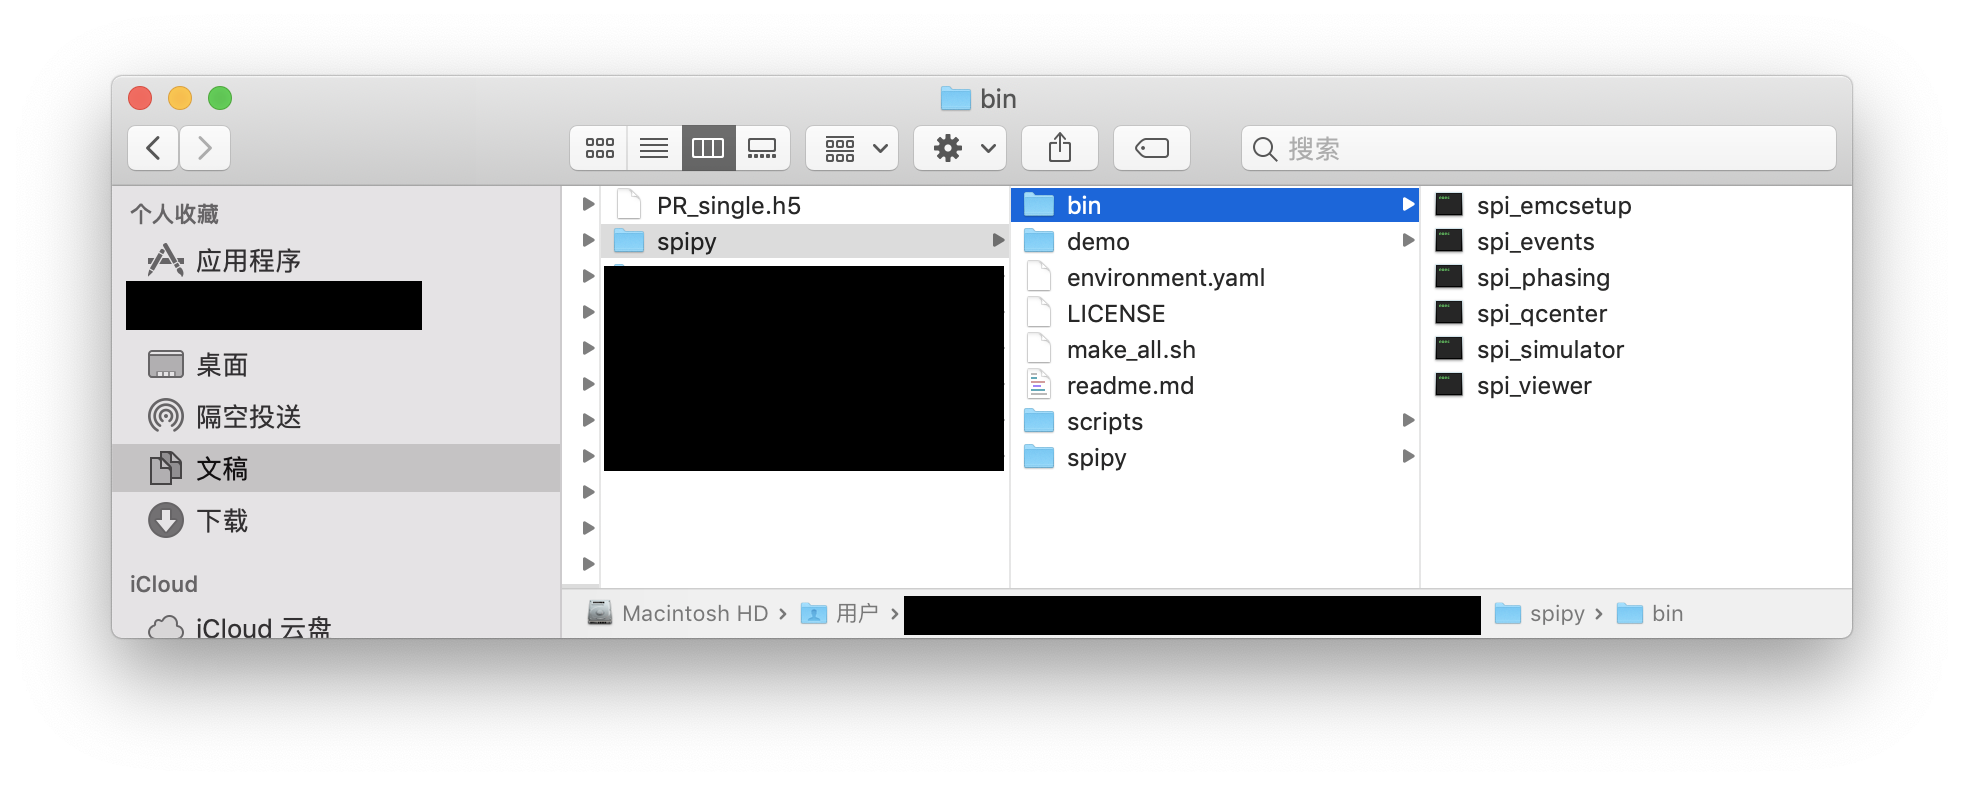The image size is (1964, 786).
Task: Expand the spipy folder arrow in second column
Action: [997, 240]
